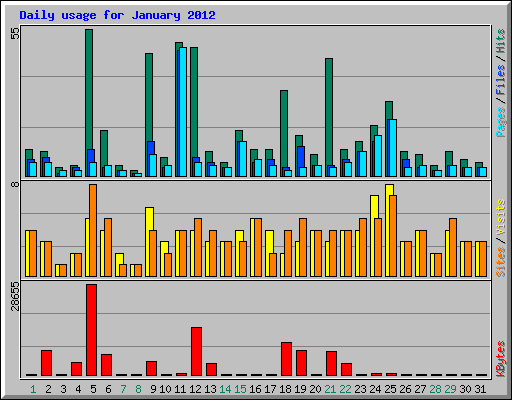The width and height of the screenshot is (512, 400).
Task: Click the day 11 label on the x-axis
Action: 180,389
